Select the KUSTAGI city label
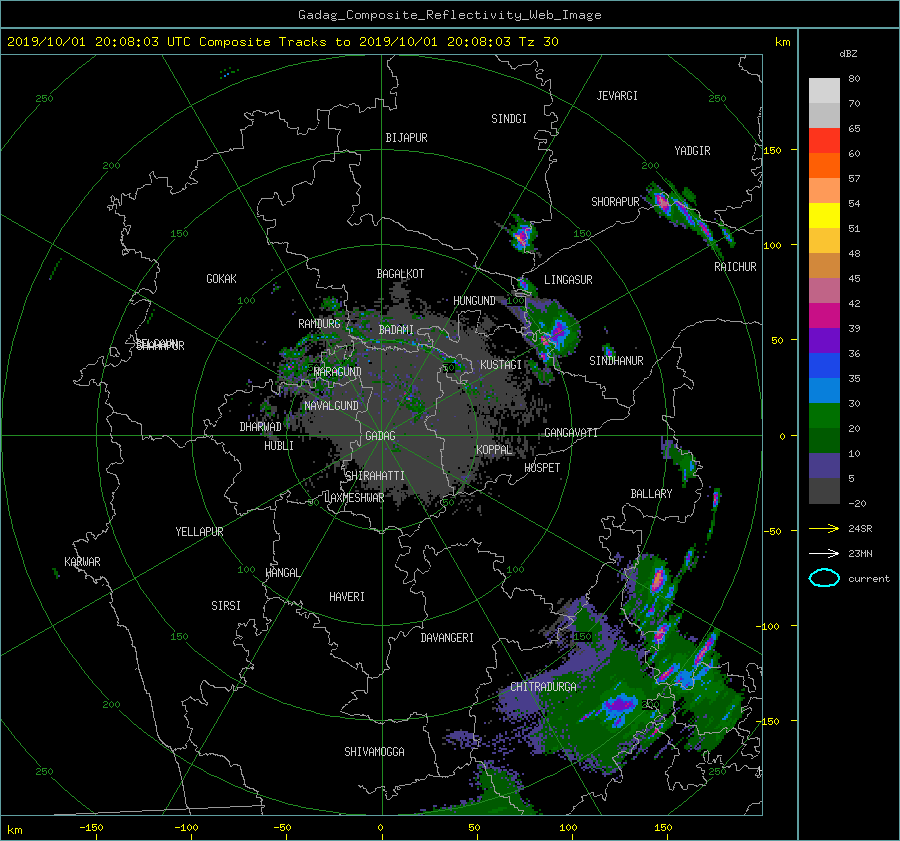The image size is (900, 841). 501,365
